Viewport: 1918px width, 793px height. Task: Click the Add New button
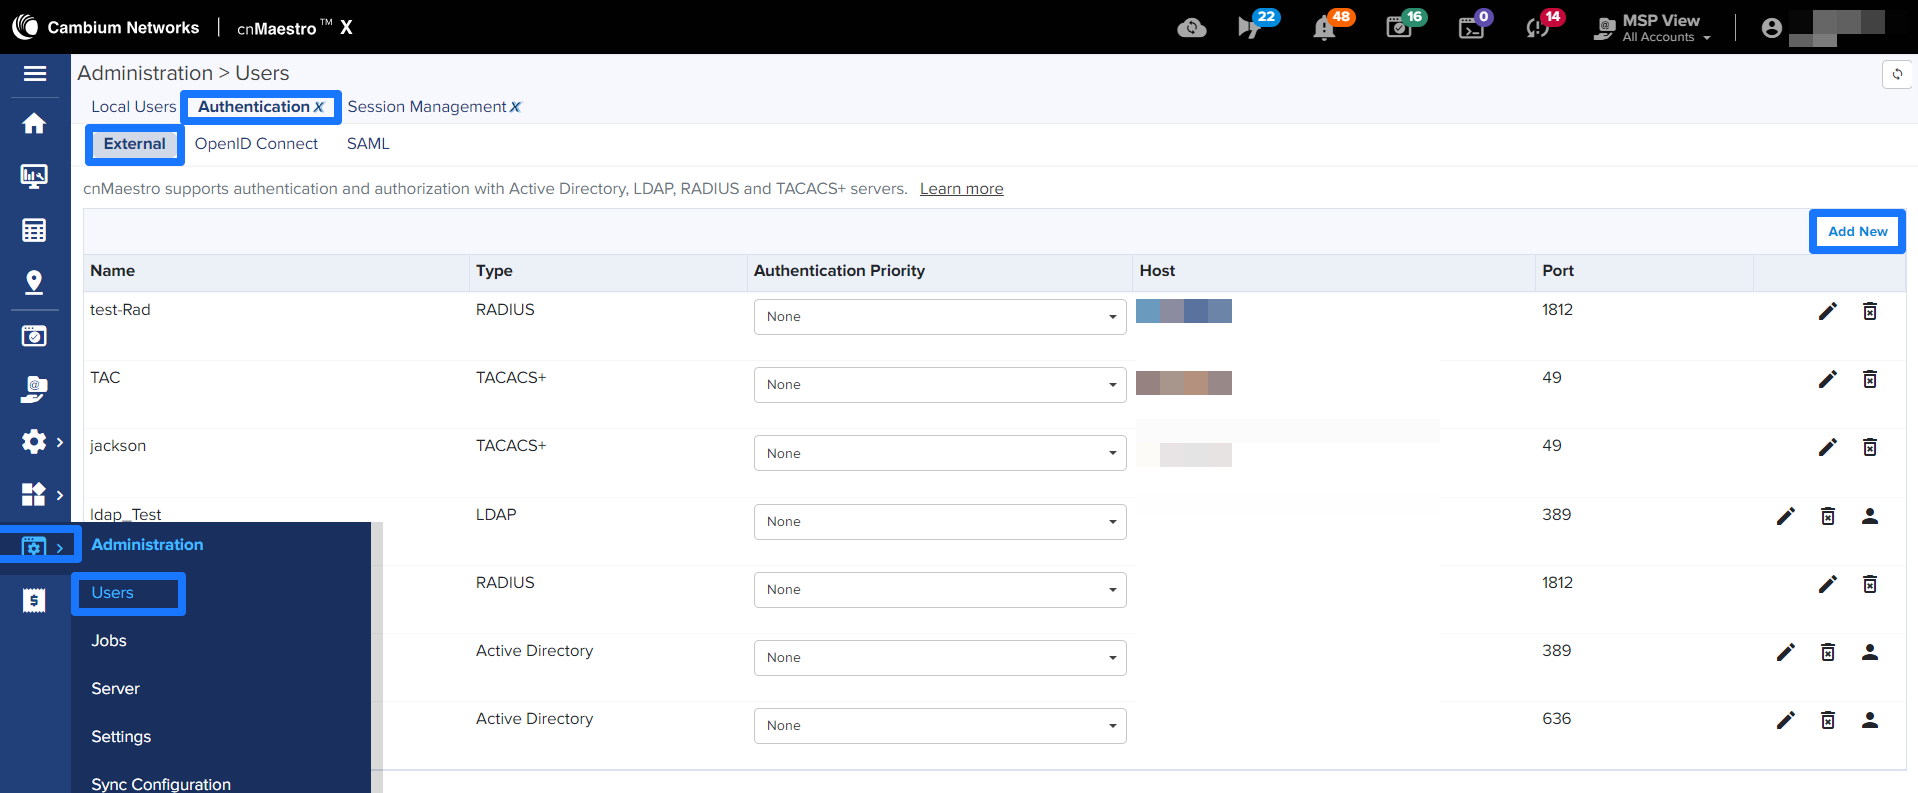click(x=1857, y=231)
